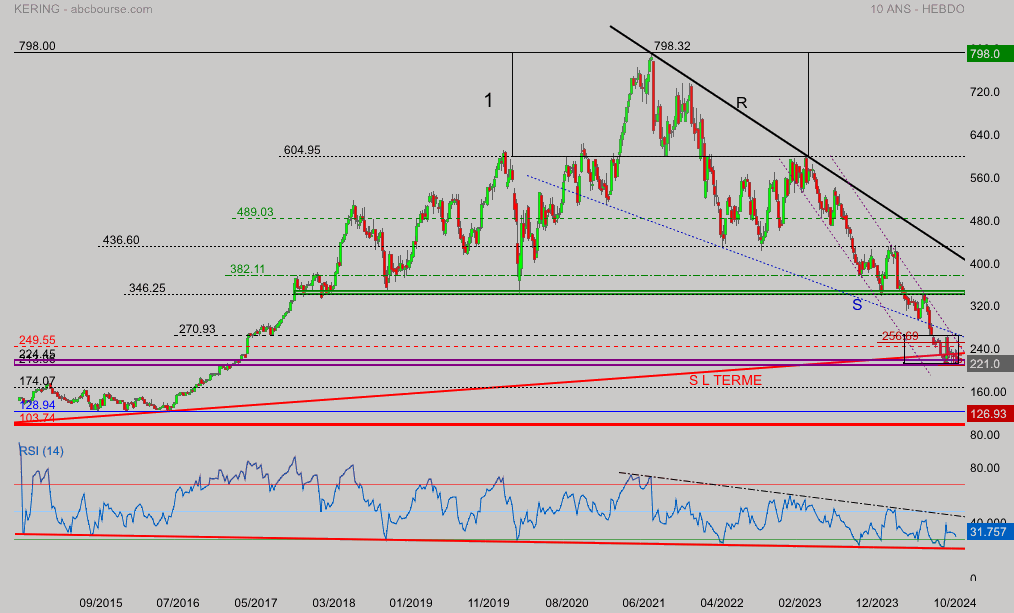
Task: Click the blue "S" support annotation
Action: (857, 305)
